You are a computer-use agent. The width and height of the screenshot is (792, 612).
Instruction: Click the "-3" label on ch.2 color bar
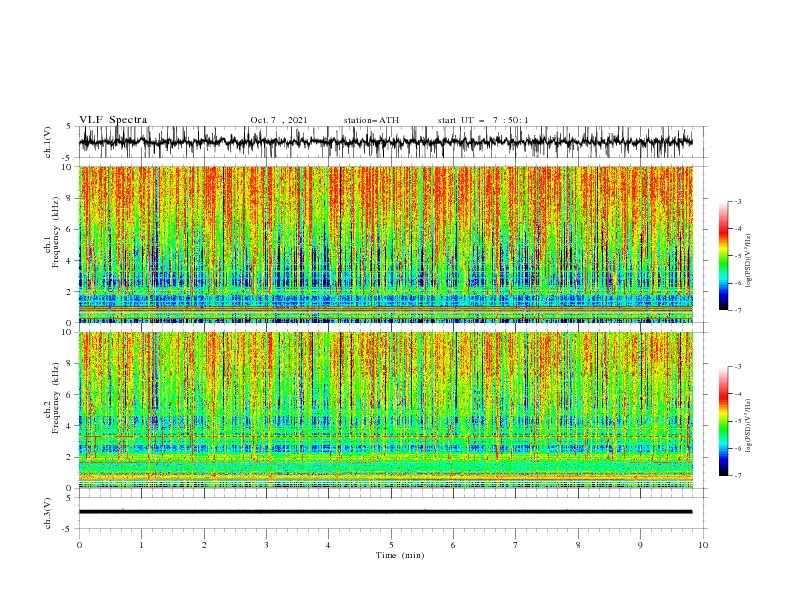tap(737, 367)
